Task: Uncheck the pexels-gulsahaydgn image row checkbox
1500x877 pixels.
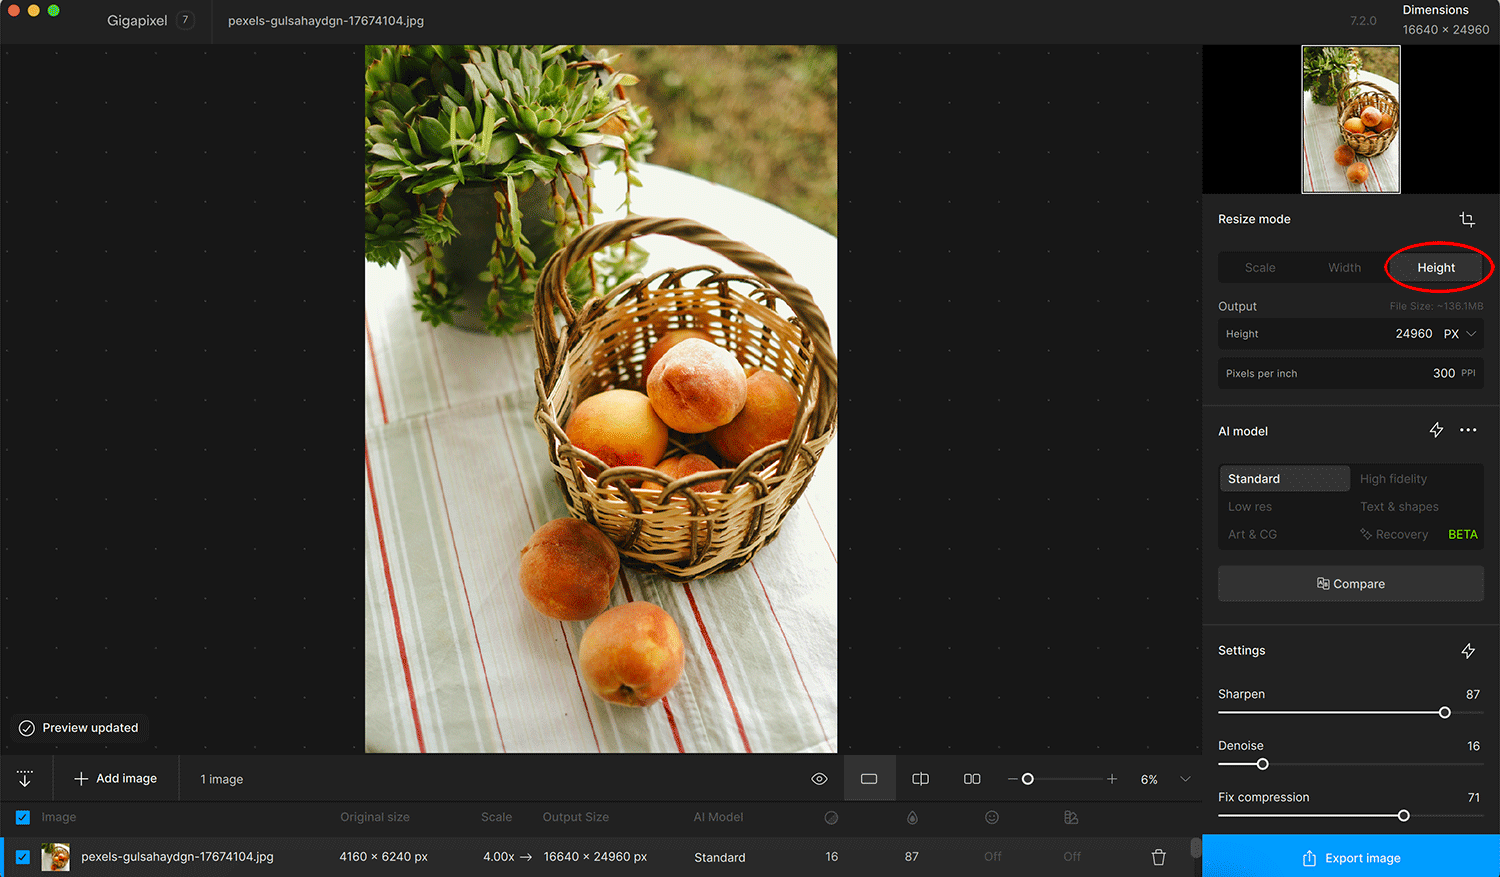Action: (22, 857)
